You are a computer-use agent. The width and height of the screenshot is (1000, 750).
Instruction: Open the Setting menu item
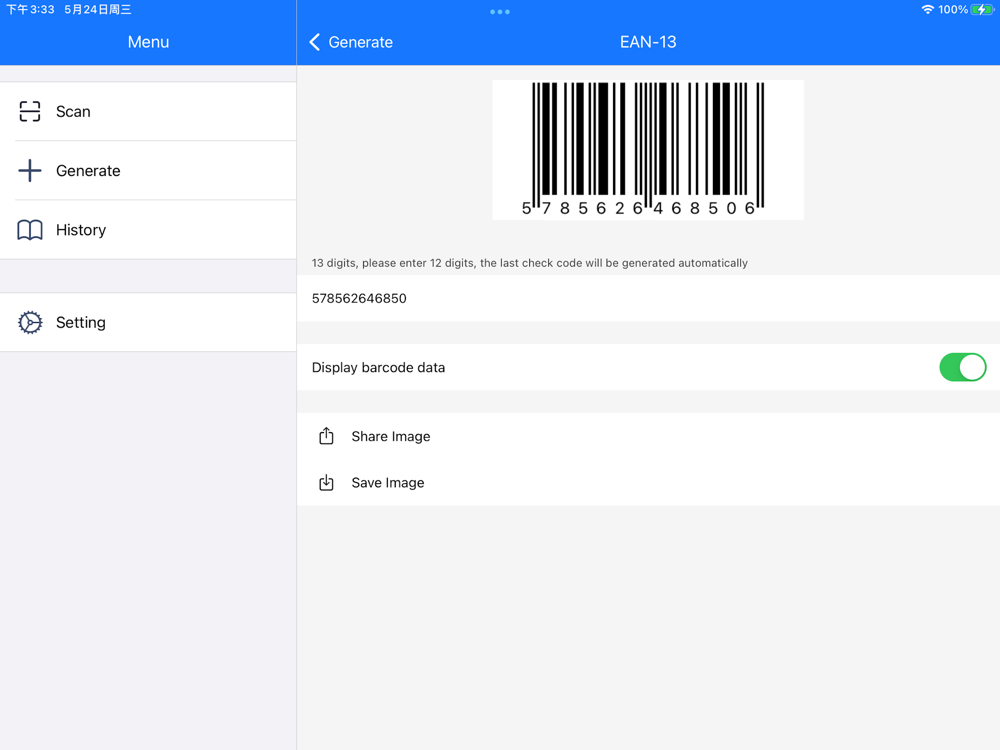[x=148, y=322]
